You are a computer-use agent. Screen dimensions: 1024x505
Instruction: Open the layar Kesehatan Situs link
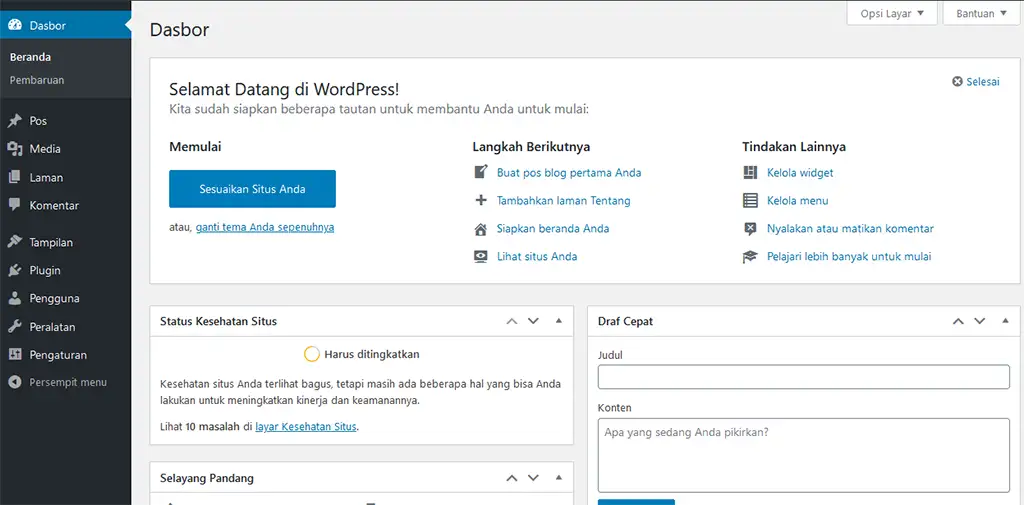[x=306, y=427]
